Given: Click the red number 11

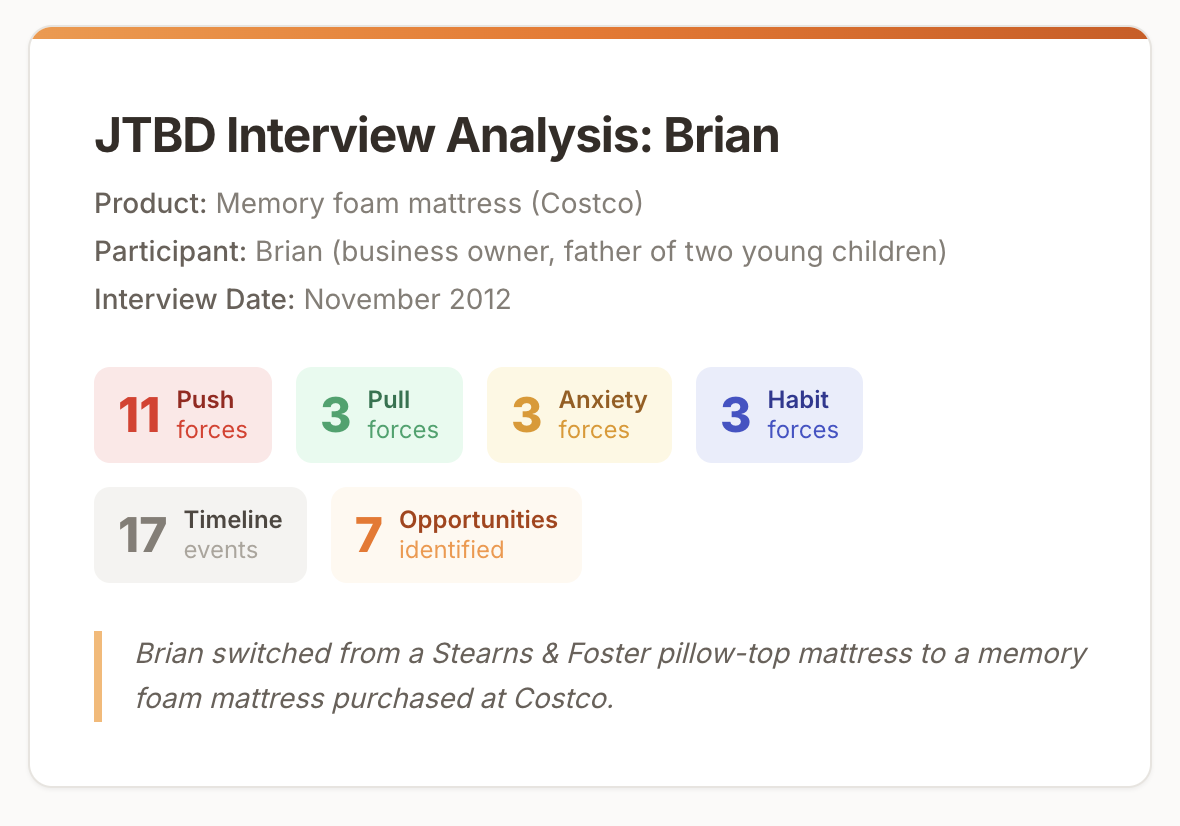Looking at the screenshot, I should 139,415.
